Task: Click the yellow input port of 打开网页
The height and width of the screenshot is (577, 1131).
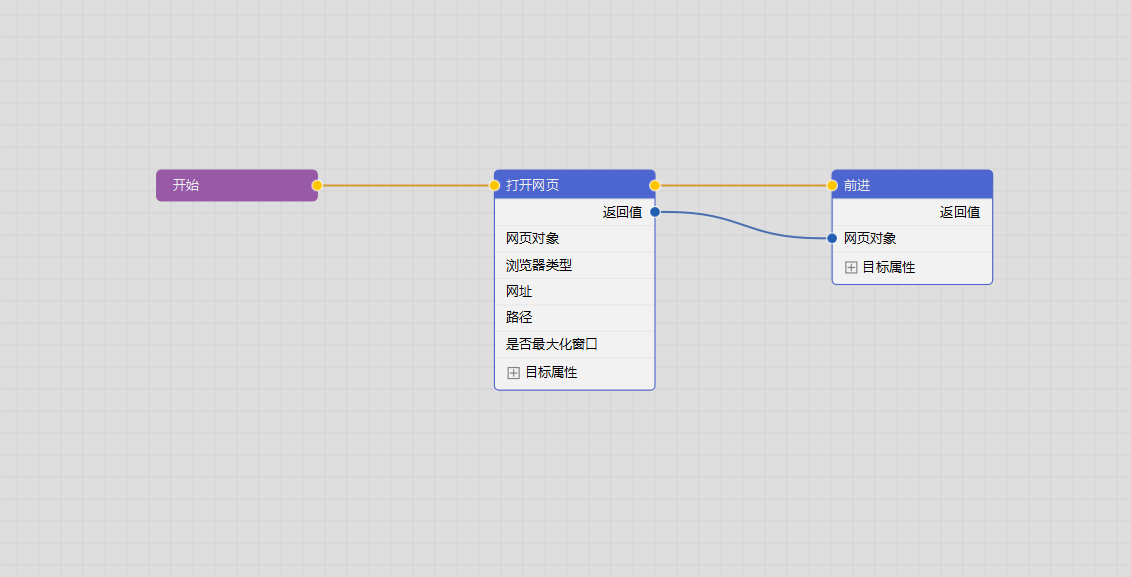Action: (495, 185)
